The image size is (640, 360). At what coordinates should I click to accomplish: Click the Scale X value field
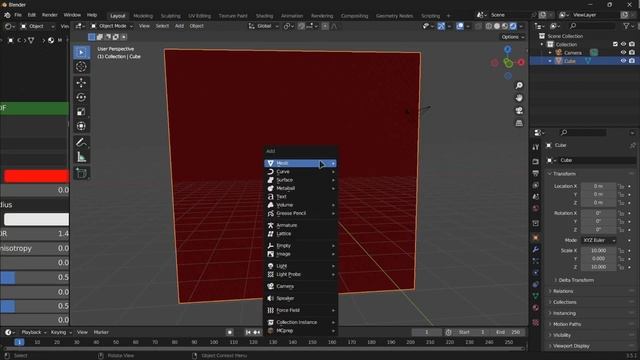(x=598, y=251)
